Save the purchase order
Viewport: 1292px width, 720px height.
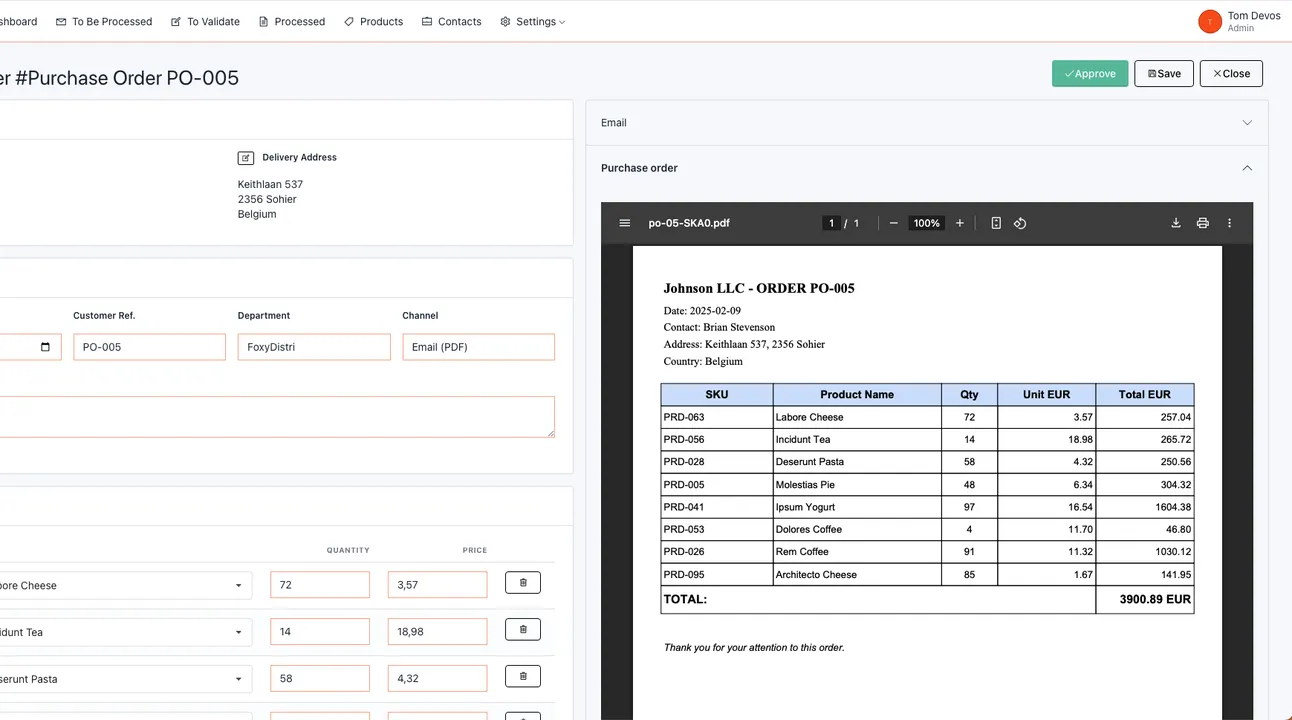[x=1164, y=73]
